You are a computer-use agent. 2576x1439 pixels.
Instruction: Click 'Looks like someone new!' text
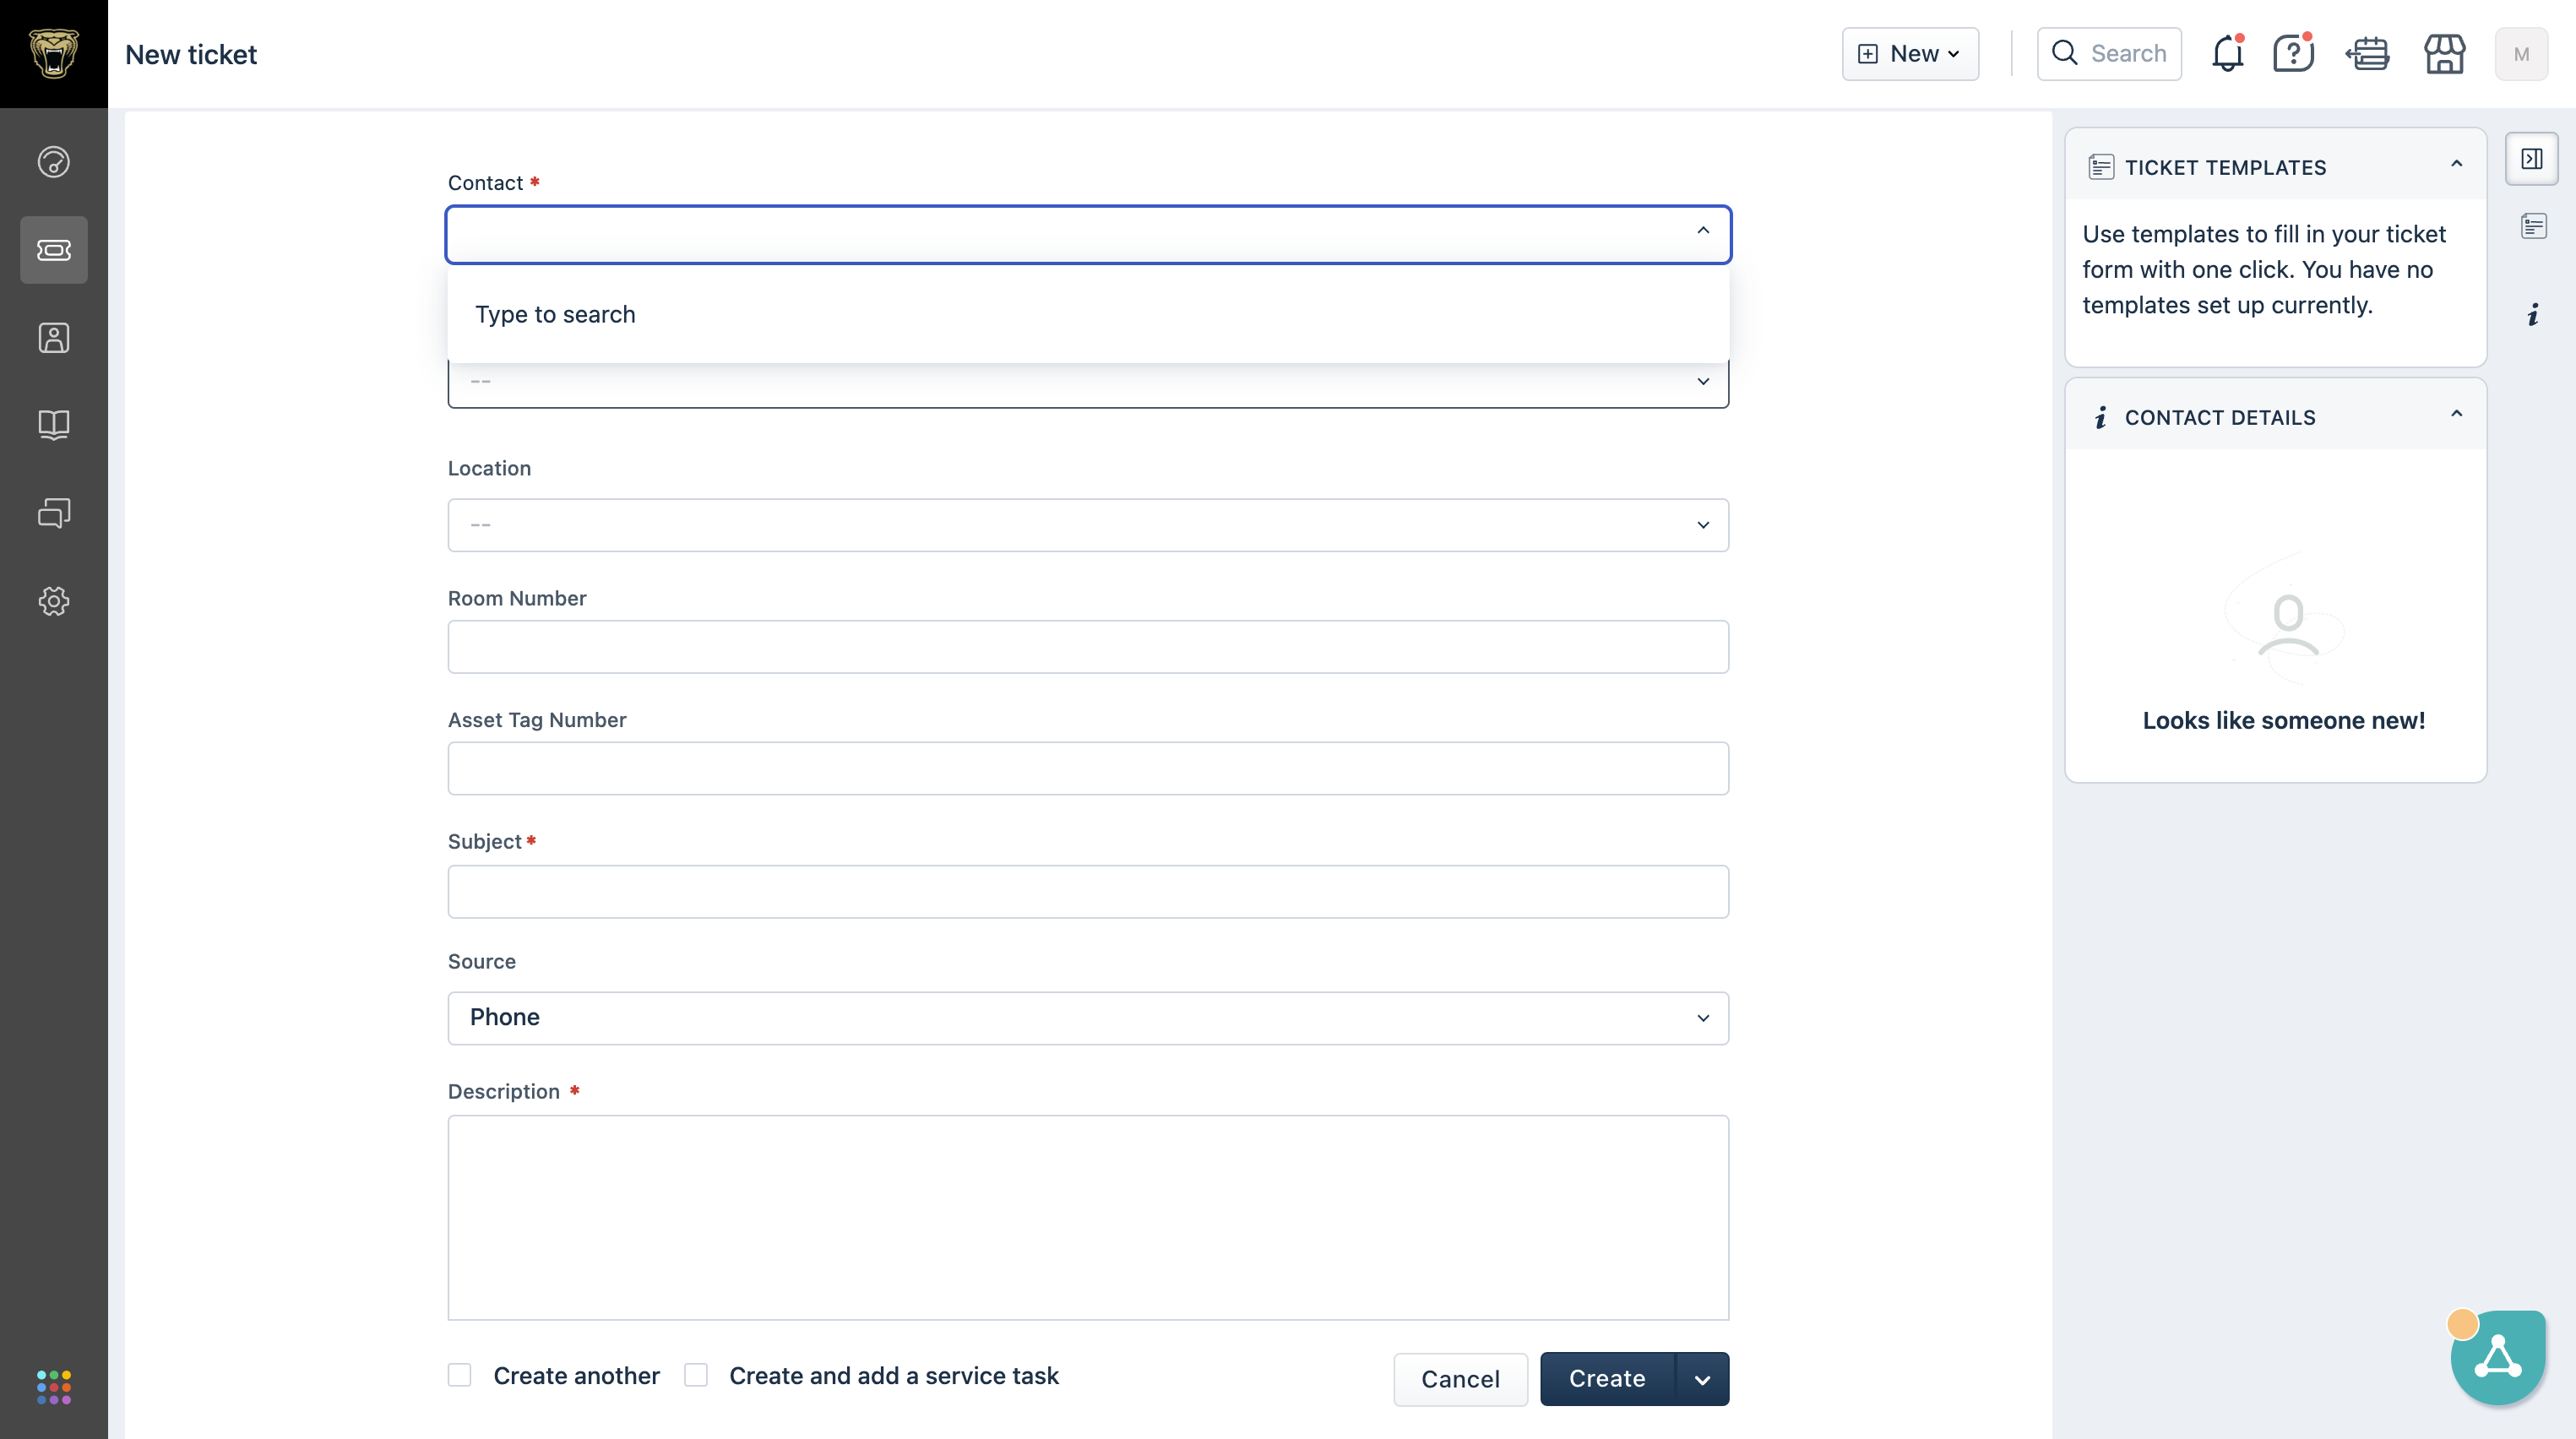pos(2283,720)
